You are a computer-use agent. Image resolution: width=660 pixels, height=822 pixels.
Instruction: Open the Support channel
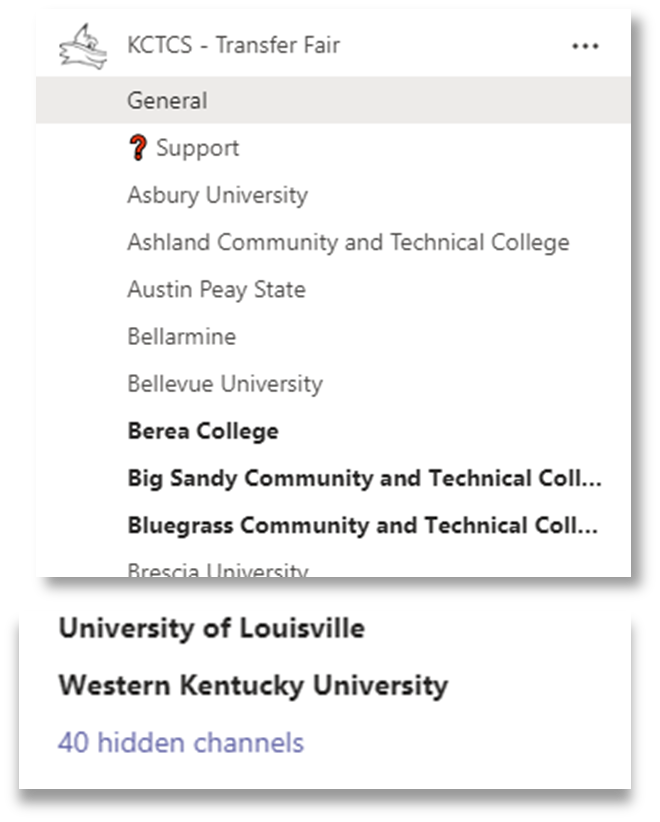click(x=333, y=148)
